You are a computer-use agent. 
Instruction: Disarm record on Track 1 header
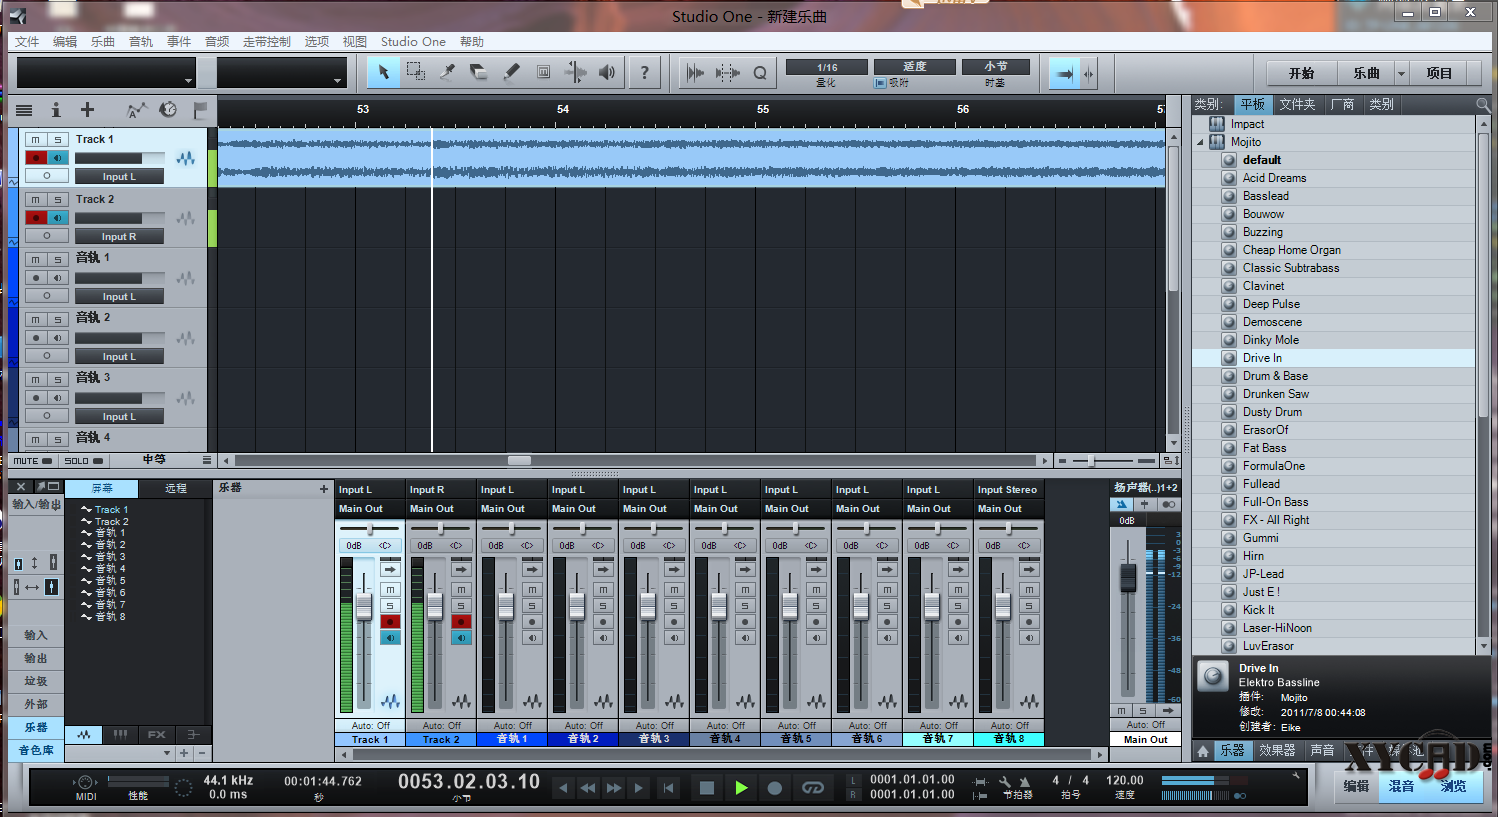36,158
